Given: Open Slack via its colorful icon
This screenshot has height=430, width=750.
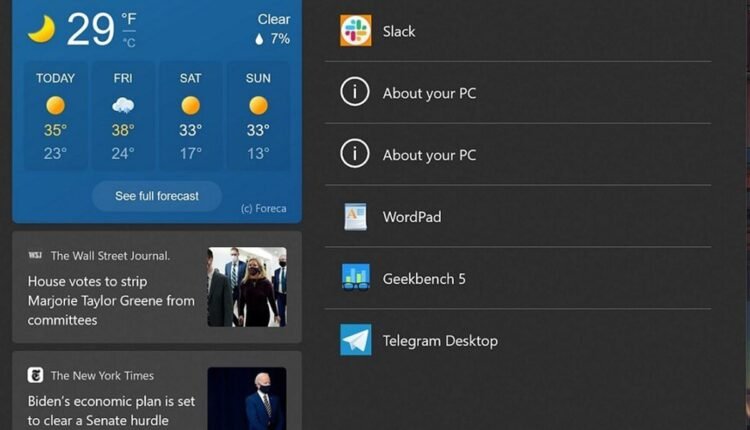Looking at the screenshot, I should [355, 31].
